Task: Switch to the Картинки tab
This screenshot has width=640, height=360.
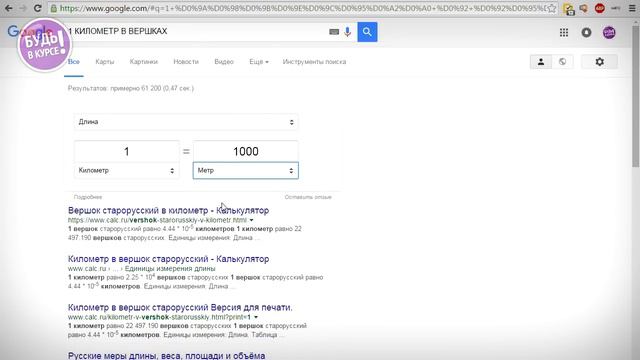Action: pyautogui.click(x=144, y=62)
